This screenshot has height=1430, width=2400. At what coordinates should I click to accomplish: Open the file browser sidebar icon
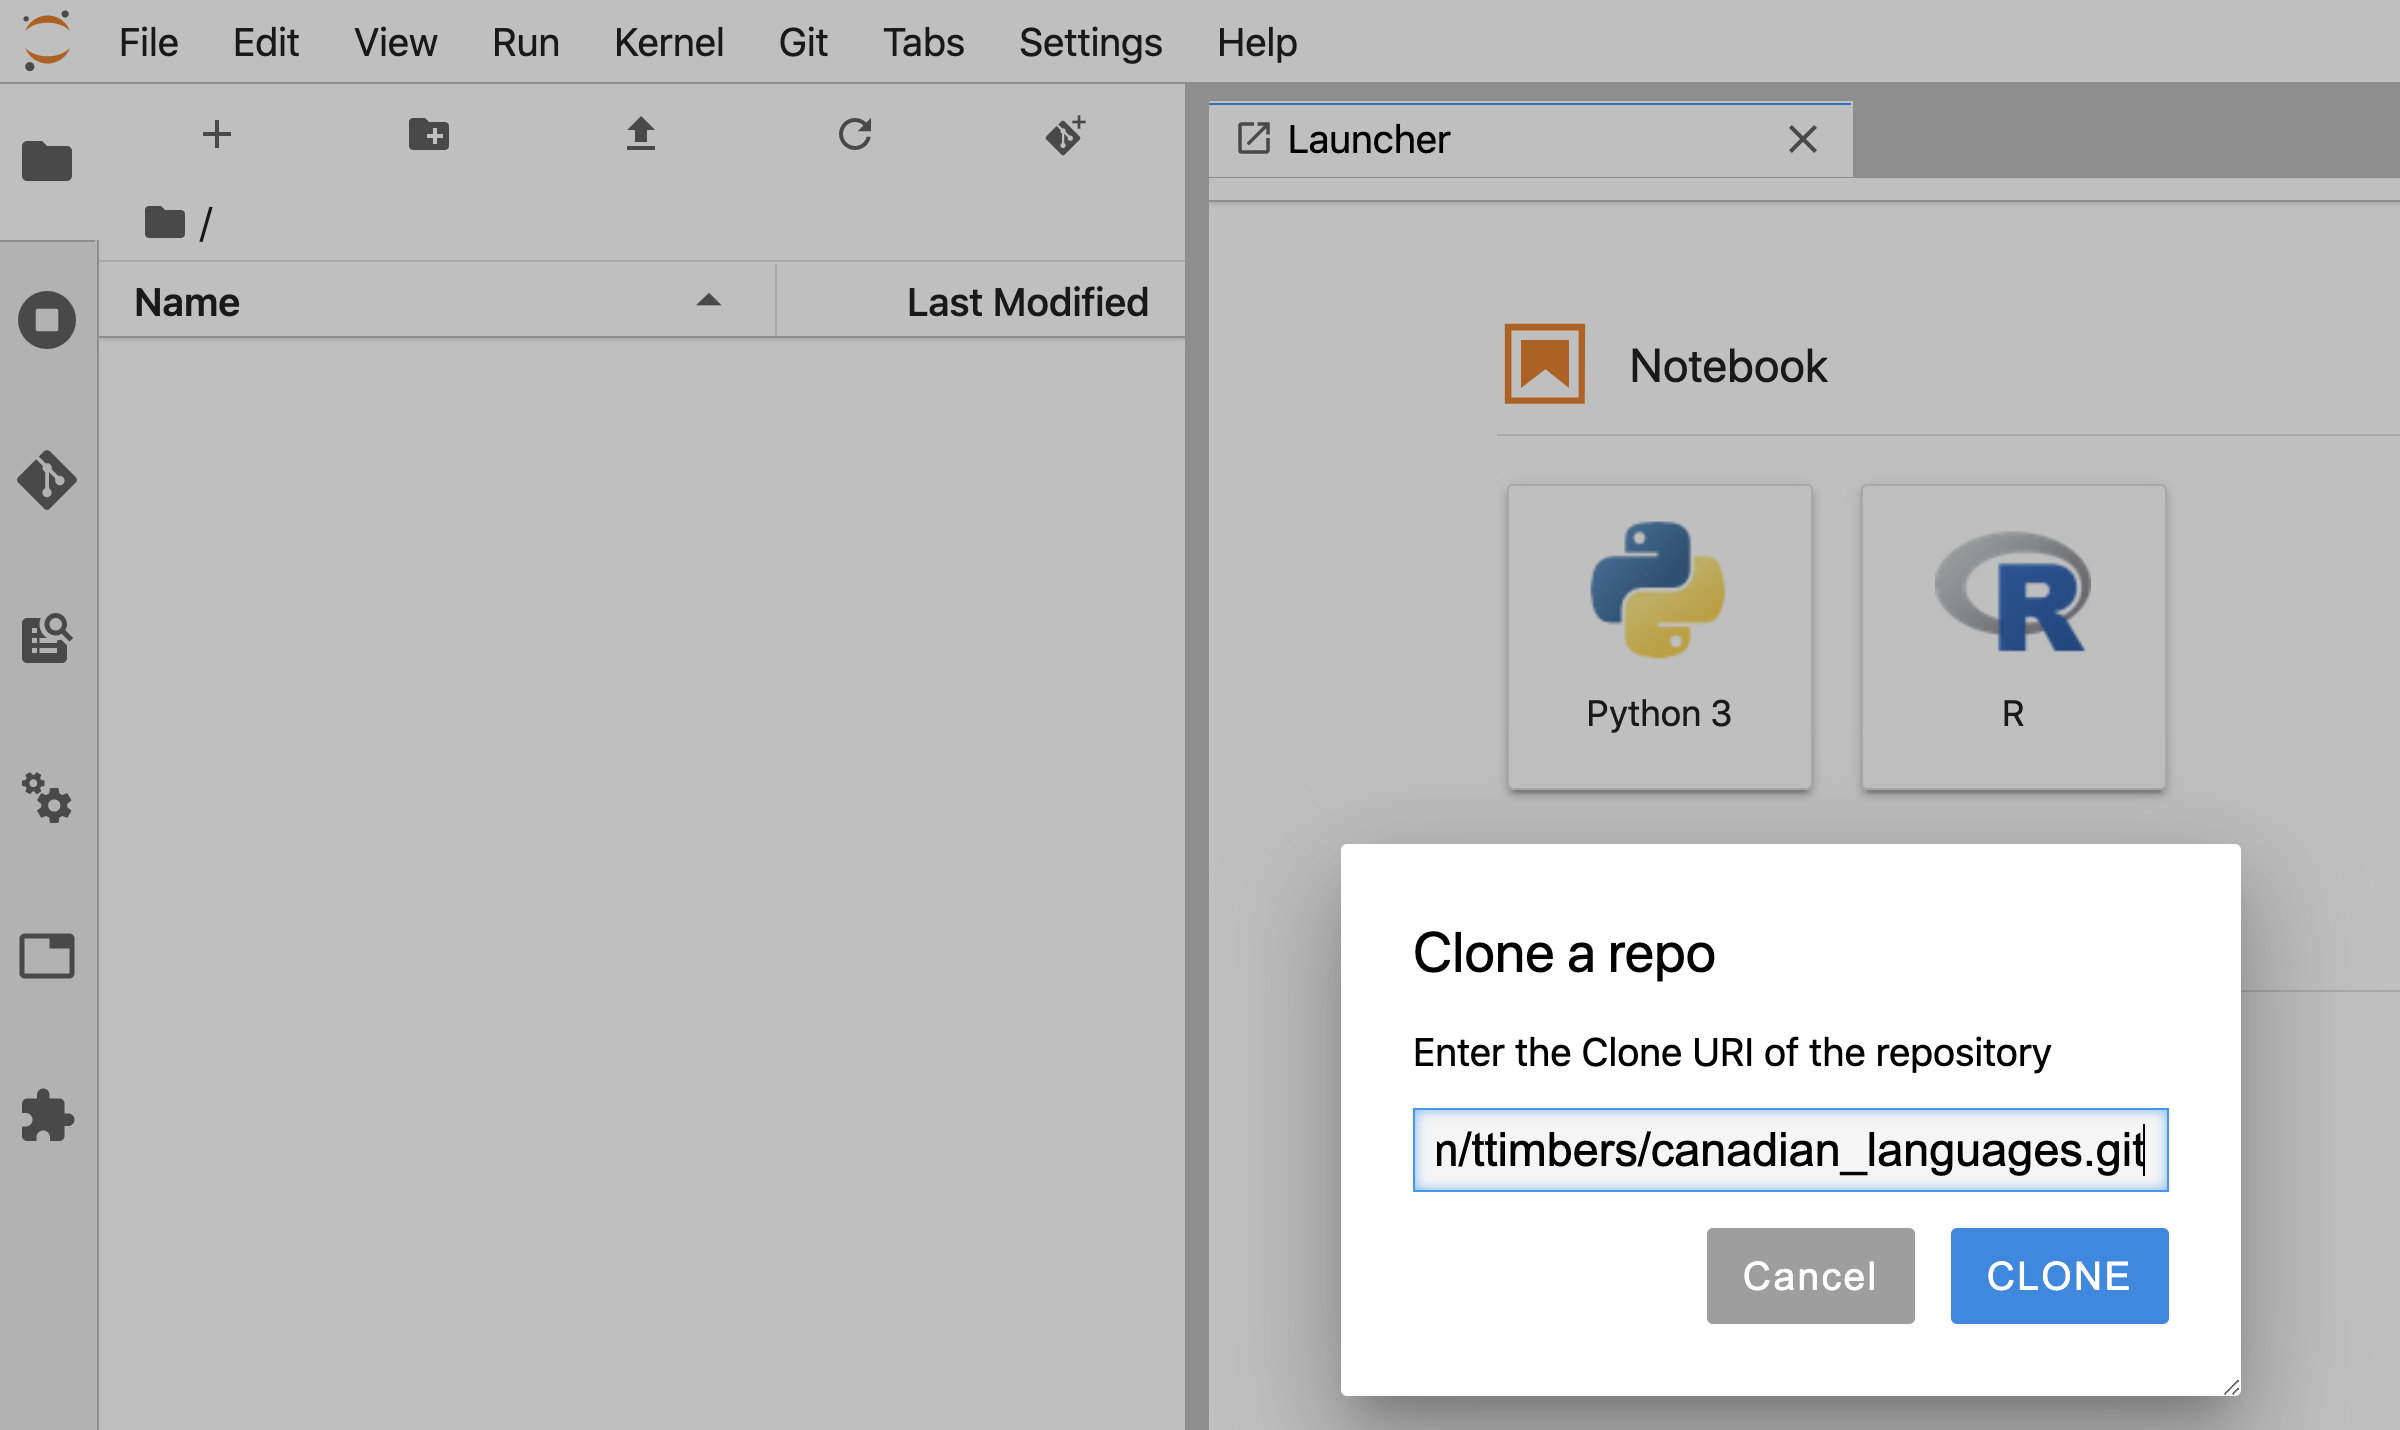click(x=46, y=161)
